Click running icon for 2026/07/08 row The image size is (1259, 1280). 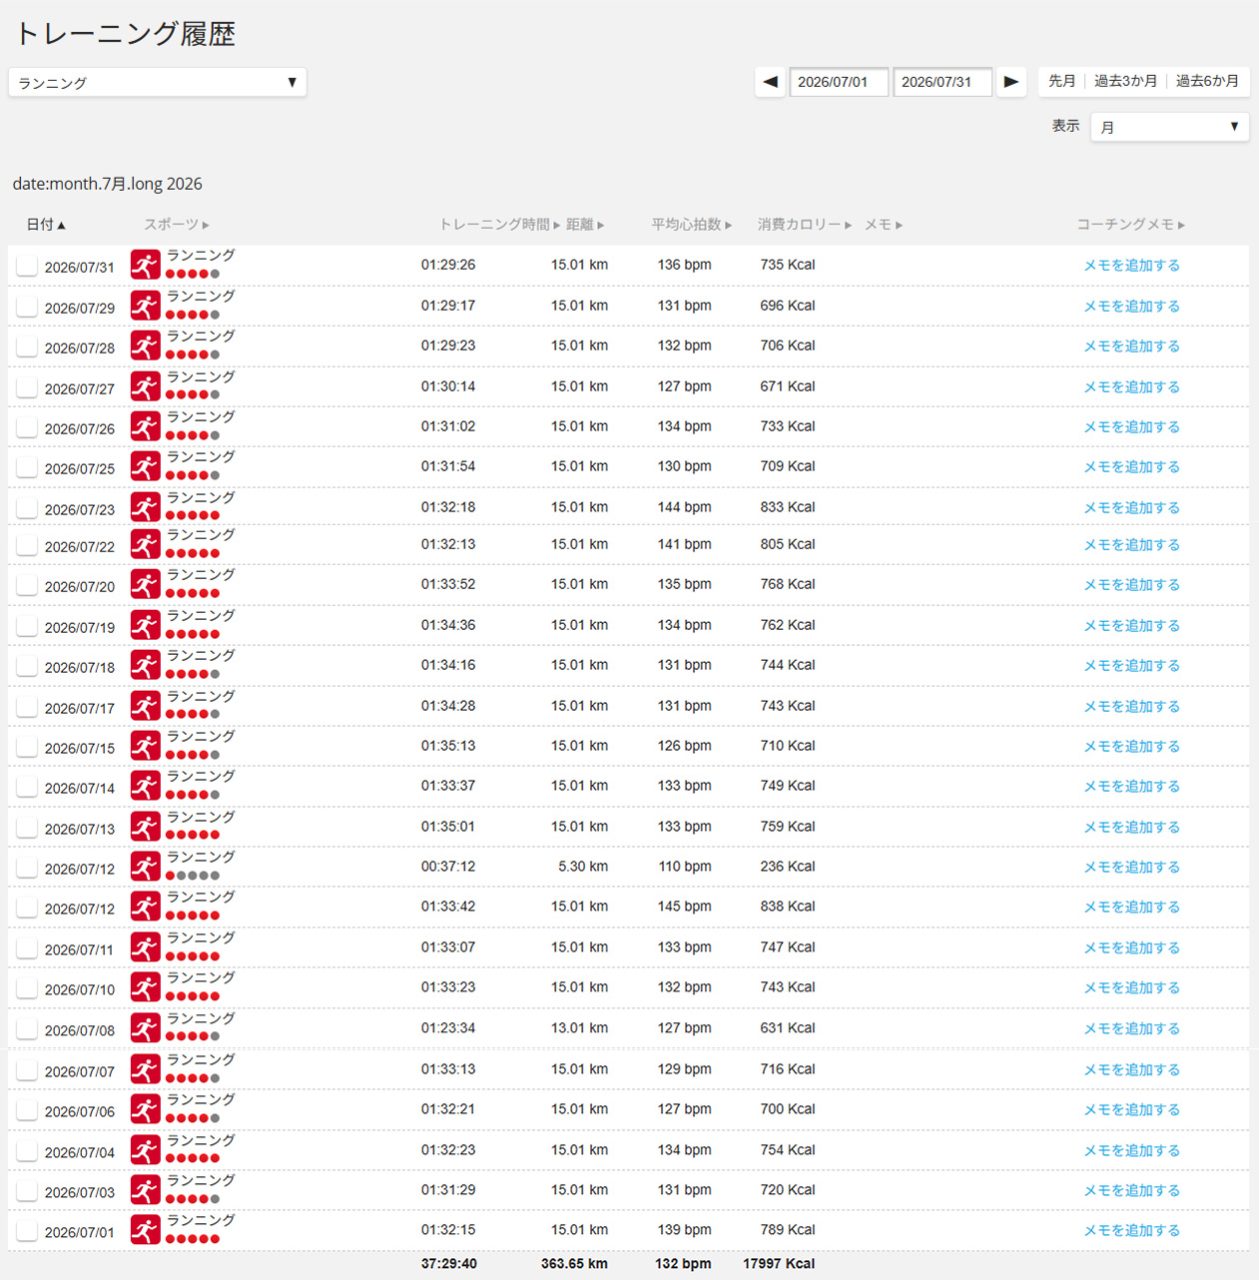pos(146,1029)
